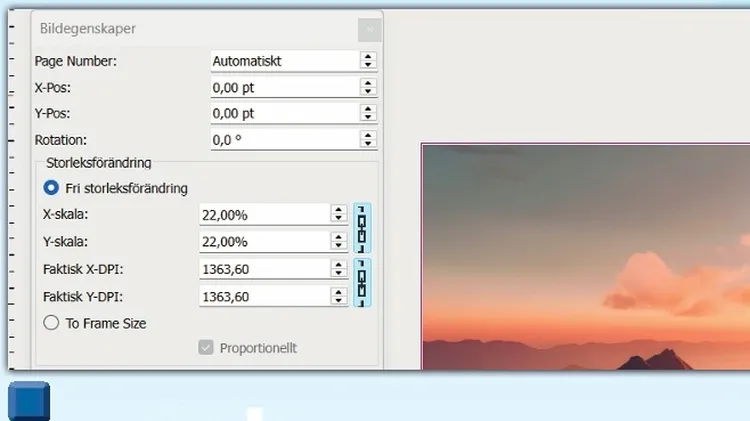Decrease Faktisk Y-DPI with down arrow

(x=339, y=301)
